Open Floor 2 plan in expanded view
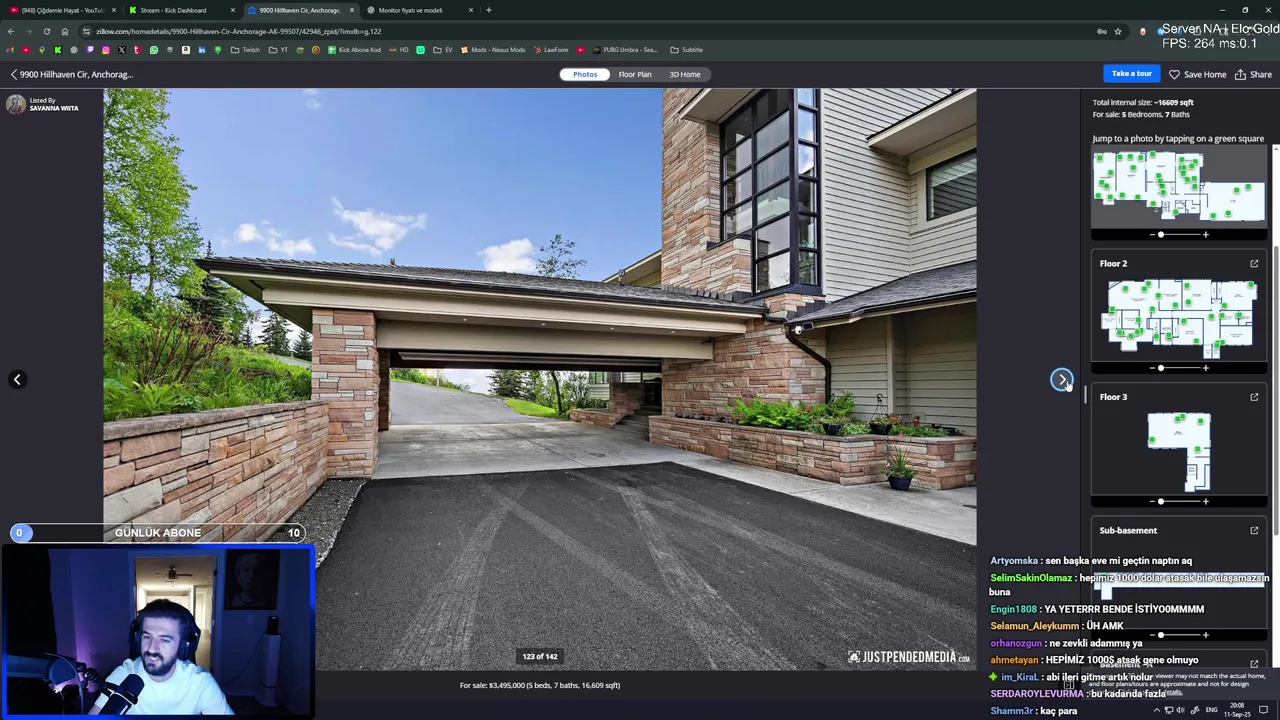Screen dimensions: 1280x720 tap(1254, 264)
